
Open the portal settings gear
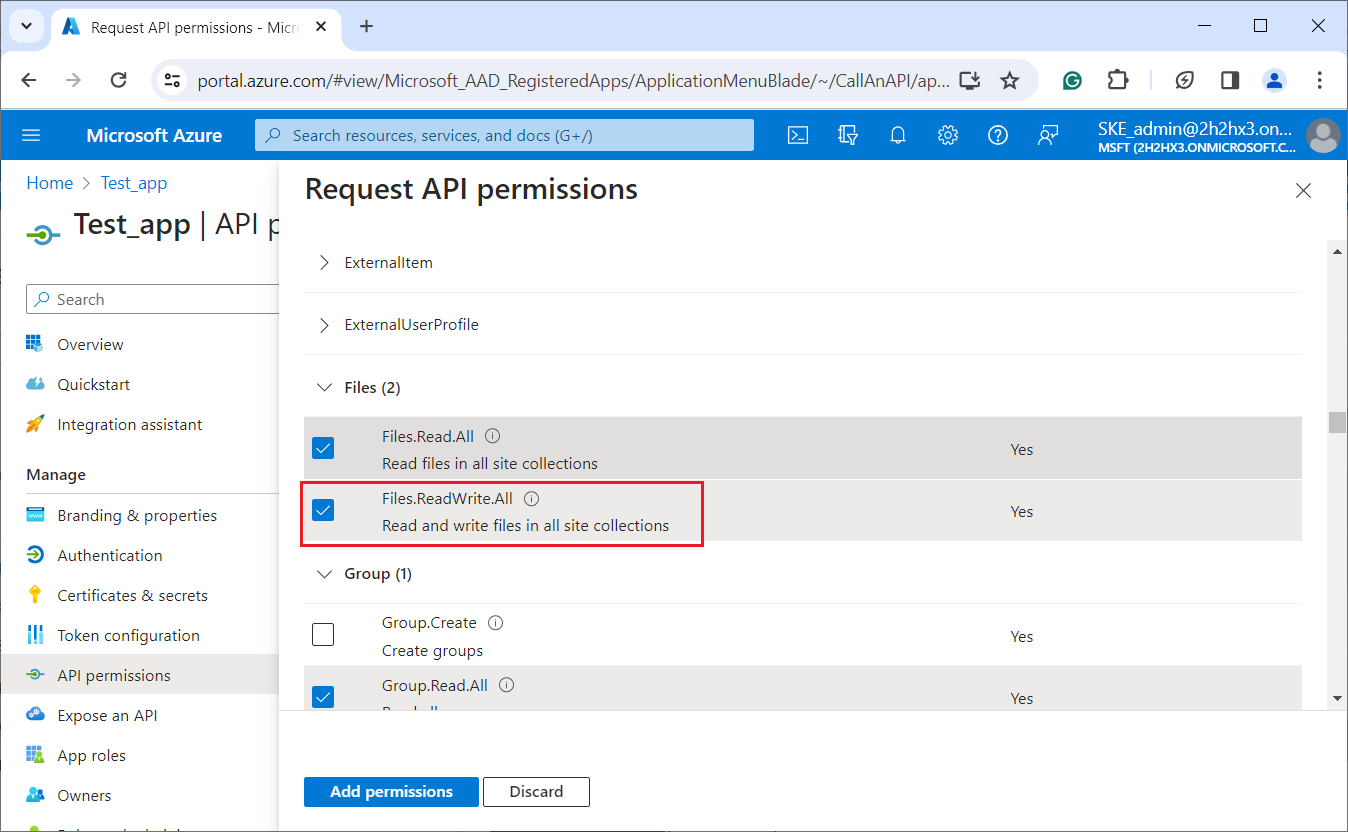[x=948, y=135]
